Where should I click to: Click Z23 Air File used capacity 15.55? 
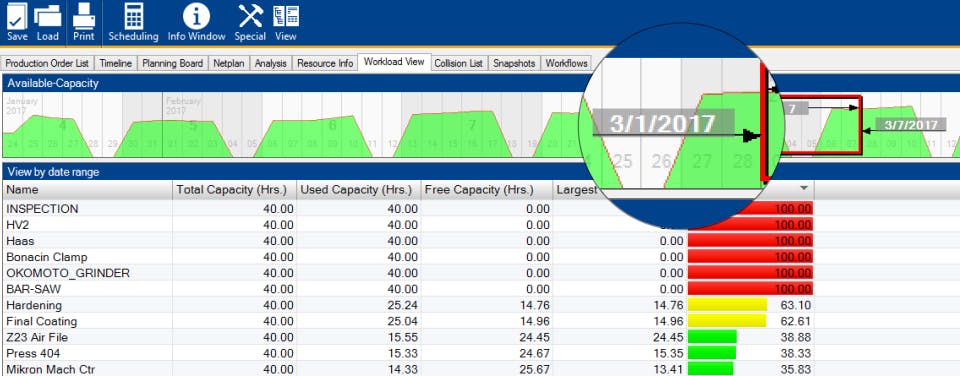(x=402, y=337)
